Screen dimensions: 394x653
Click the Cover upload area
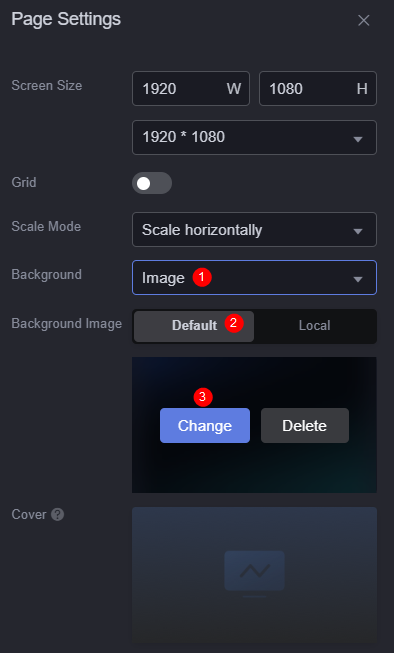(254, 576)
